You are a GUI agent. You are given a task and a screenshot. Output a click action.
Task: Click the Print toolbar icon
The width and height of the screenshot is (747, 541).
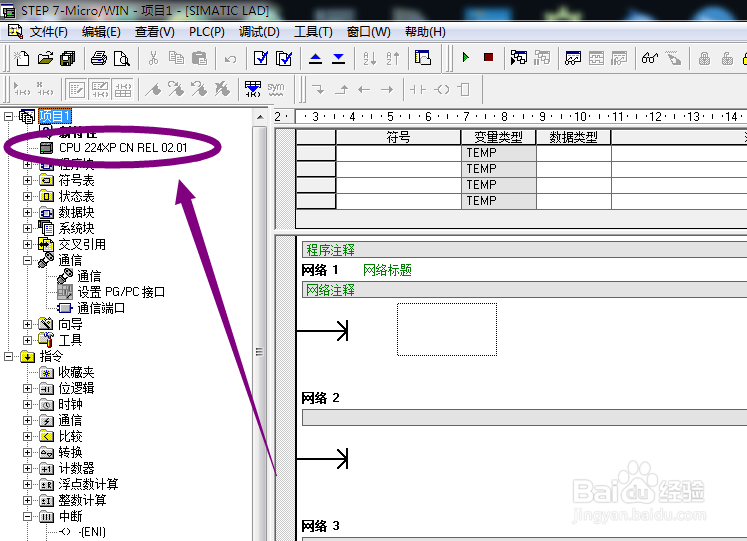99,59
